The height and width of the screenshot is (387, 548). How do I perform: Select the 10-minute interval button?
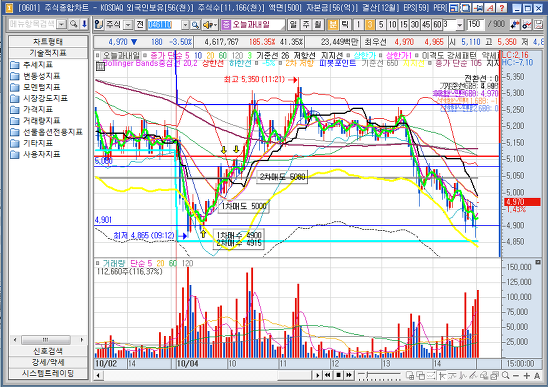(392, 24)
